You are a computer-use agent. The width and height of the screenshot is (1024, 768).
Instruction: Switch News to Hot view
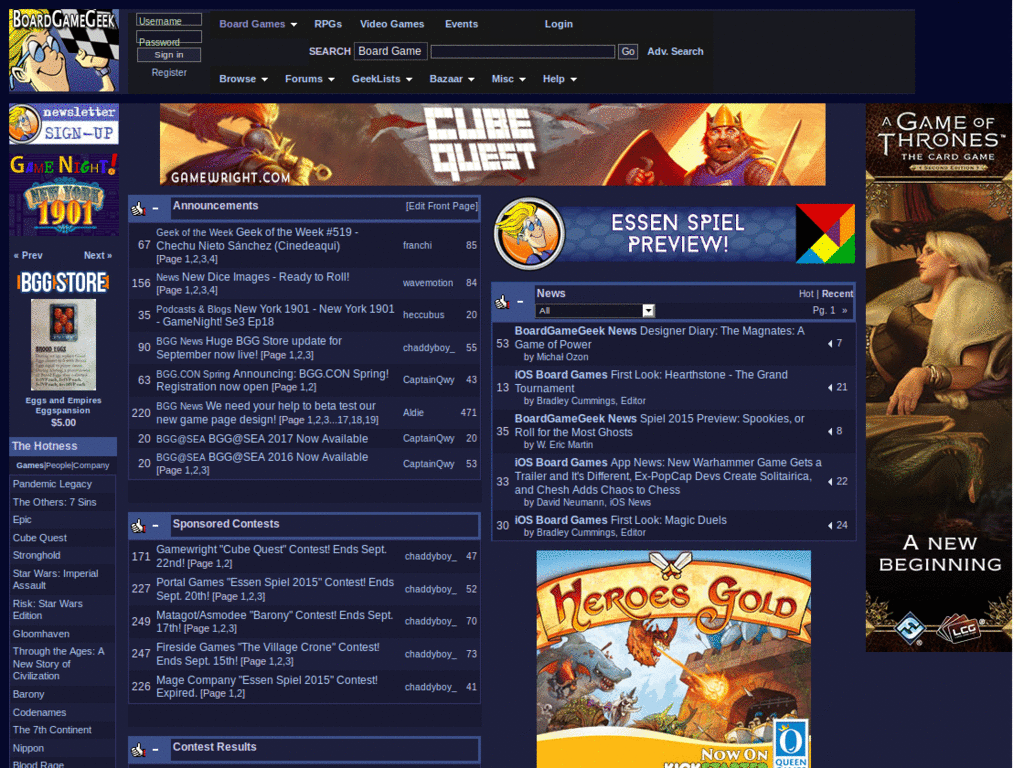pos(805,294)
